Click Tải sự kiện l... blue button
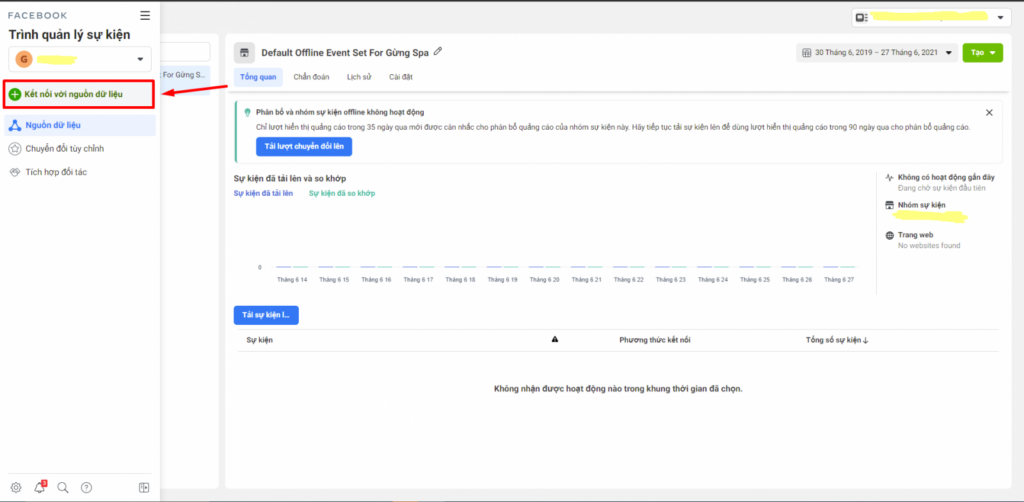The image size is (1024, 502). [266, 315]
